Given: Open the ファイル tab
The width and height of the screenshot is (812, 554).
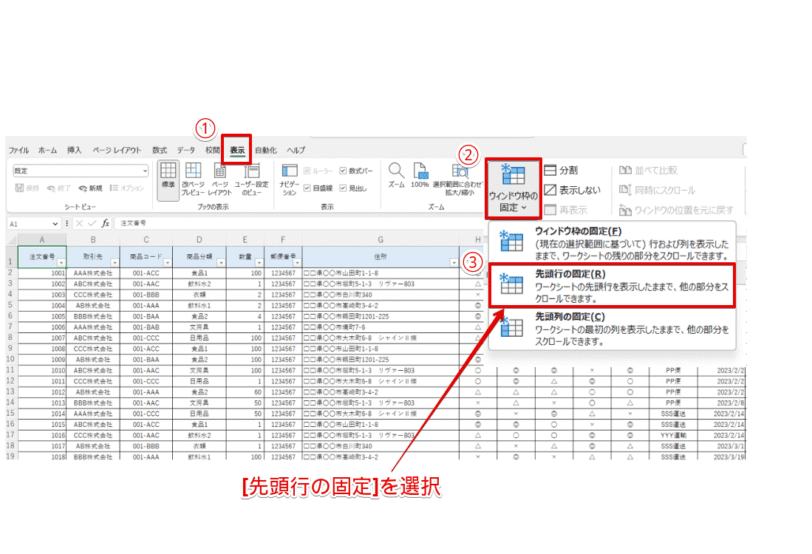Looking at the screenshot, I should click(19, 150).
